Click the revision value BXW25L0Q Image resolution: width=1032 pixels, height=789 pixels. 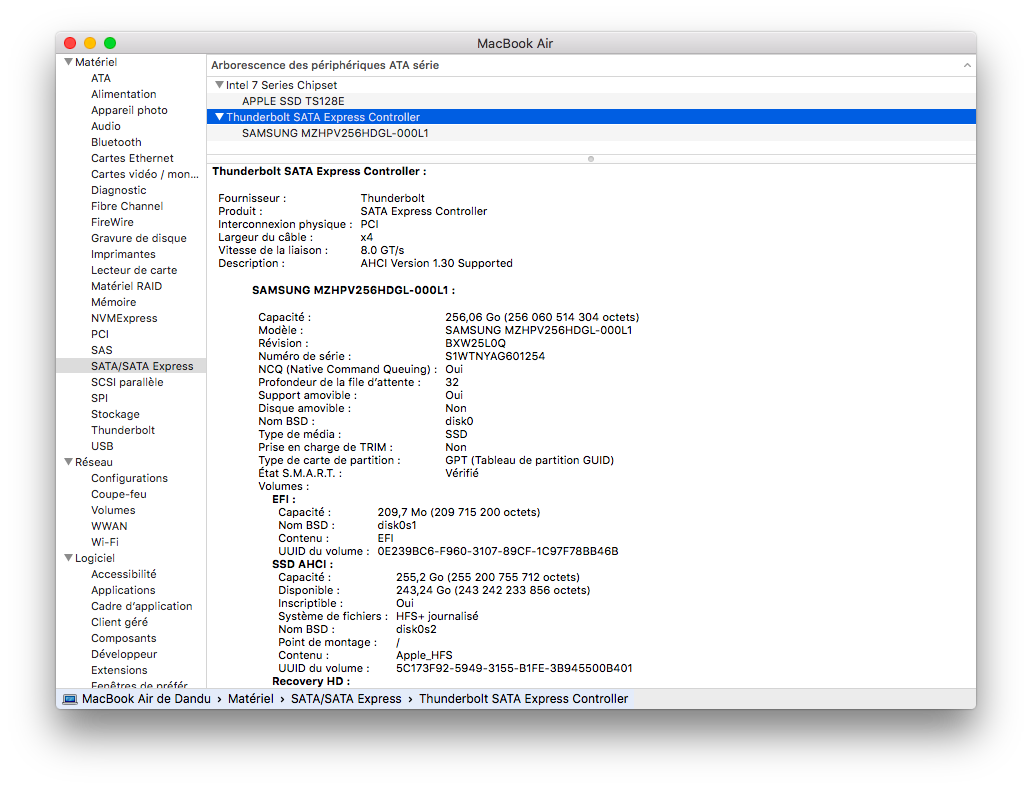[x=475, y=344]
